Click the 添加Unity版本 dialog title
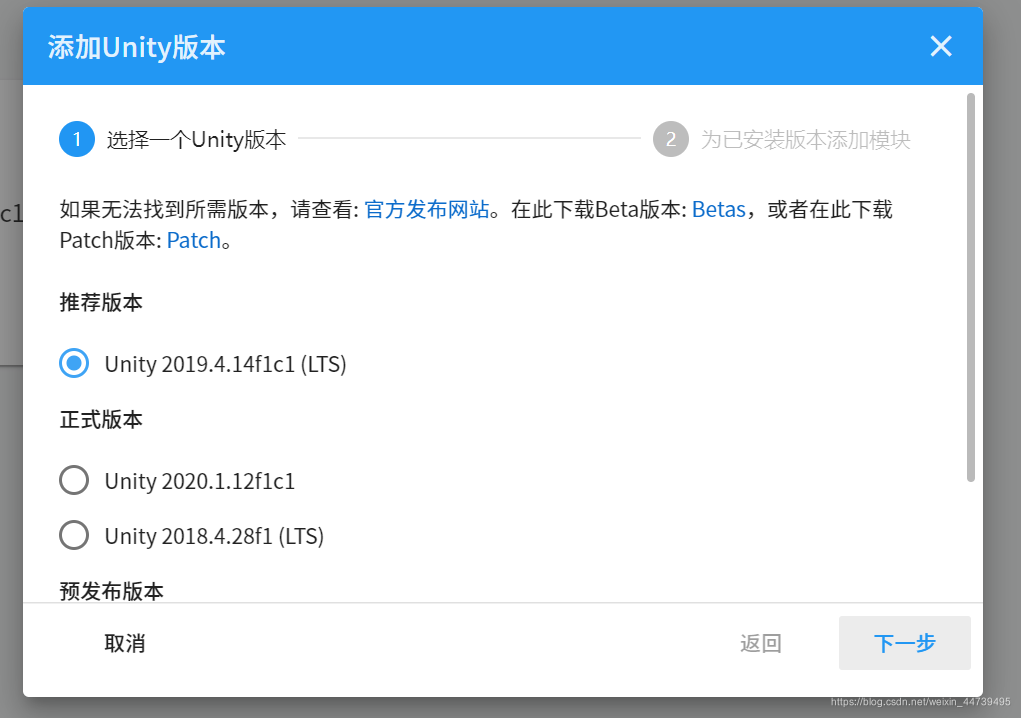The width and height of the screenshot is (1021, 718). [137, 48]
